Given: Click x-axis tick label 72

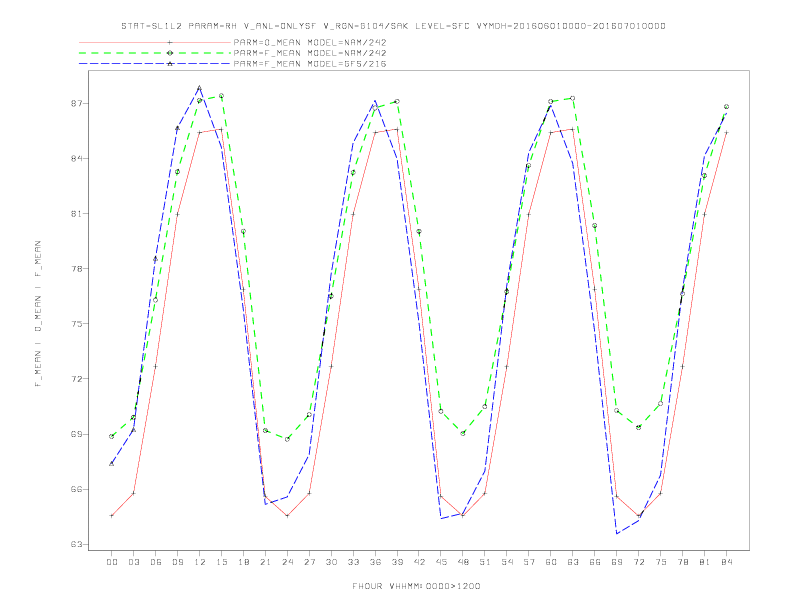Looking at the screenshot, I should coord(639,562).
